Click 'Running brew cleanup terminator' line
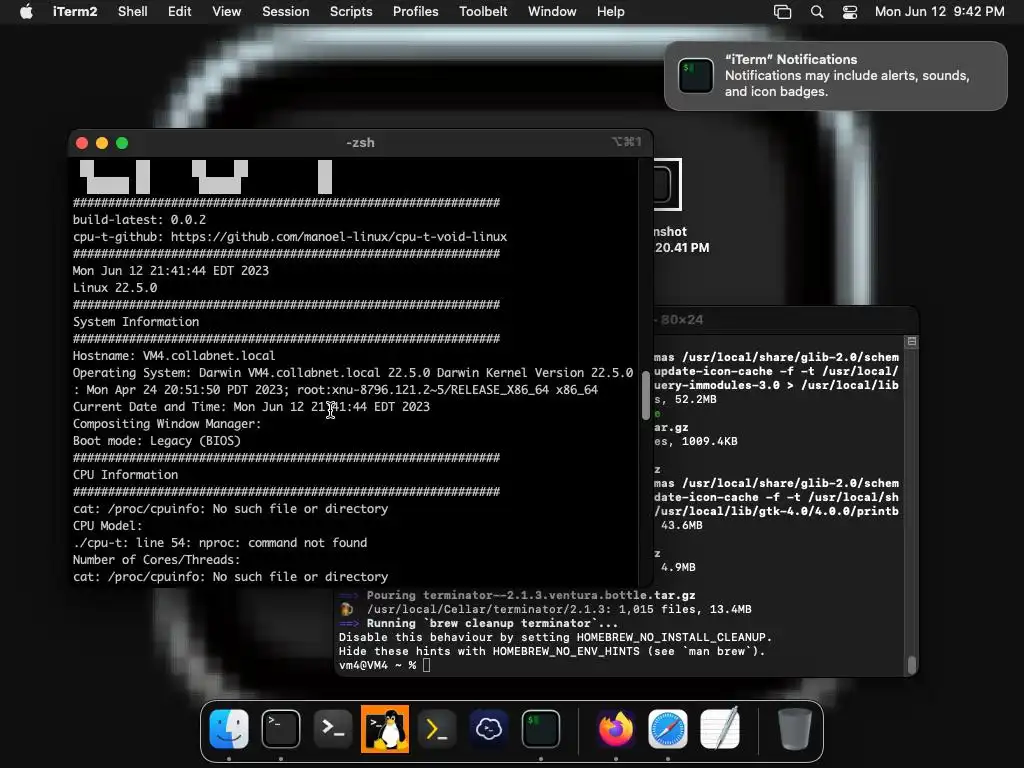The height and width of the screenshot is (768, 1024). 479,624
